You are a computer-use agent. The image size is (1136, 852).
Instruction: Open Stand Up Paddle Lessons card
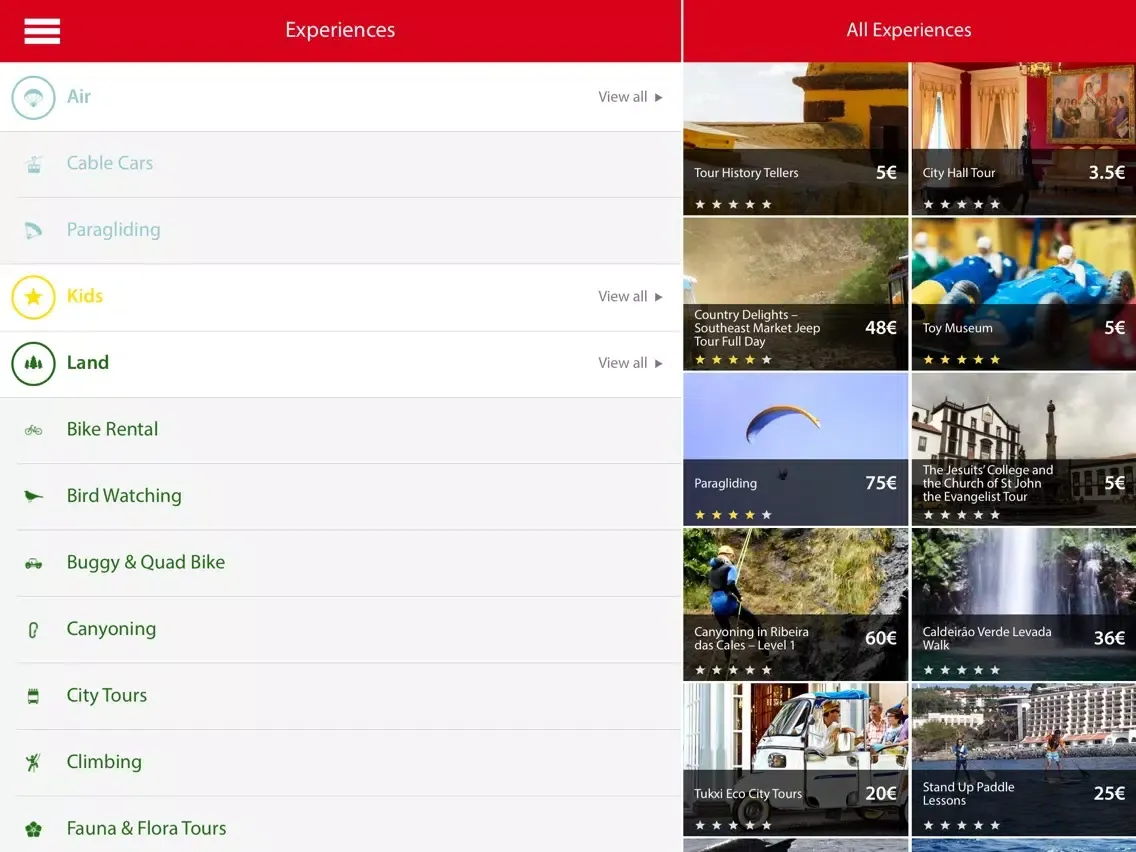pos(1024,759)
